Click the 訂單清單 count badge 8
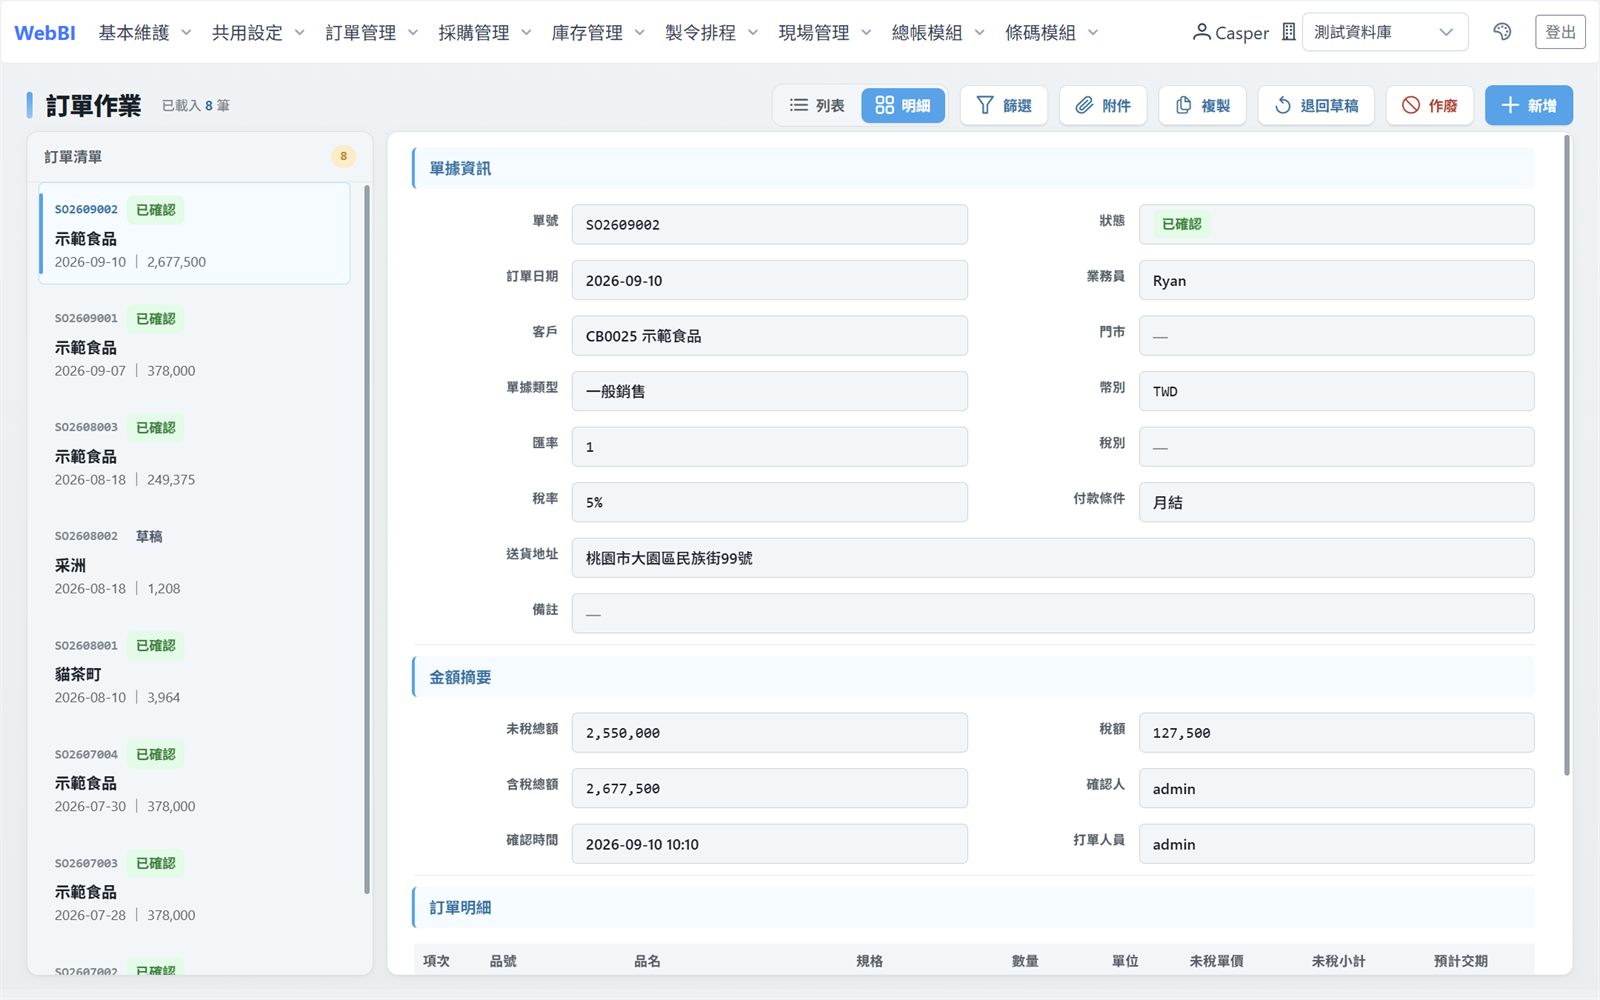Viewport: 1600px width, 1000px height. click(x=343, y=156)
